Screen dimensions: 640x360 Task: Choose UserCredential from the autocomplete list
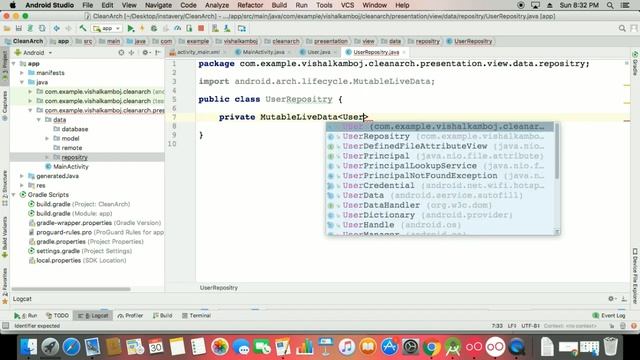(440, 186)
